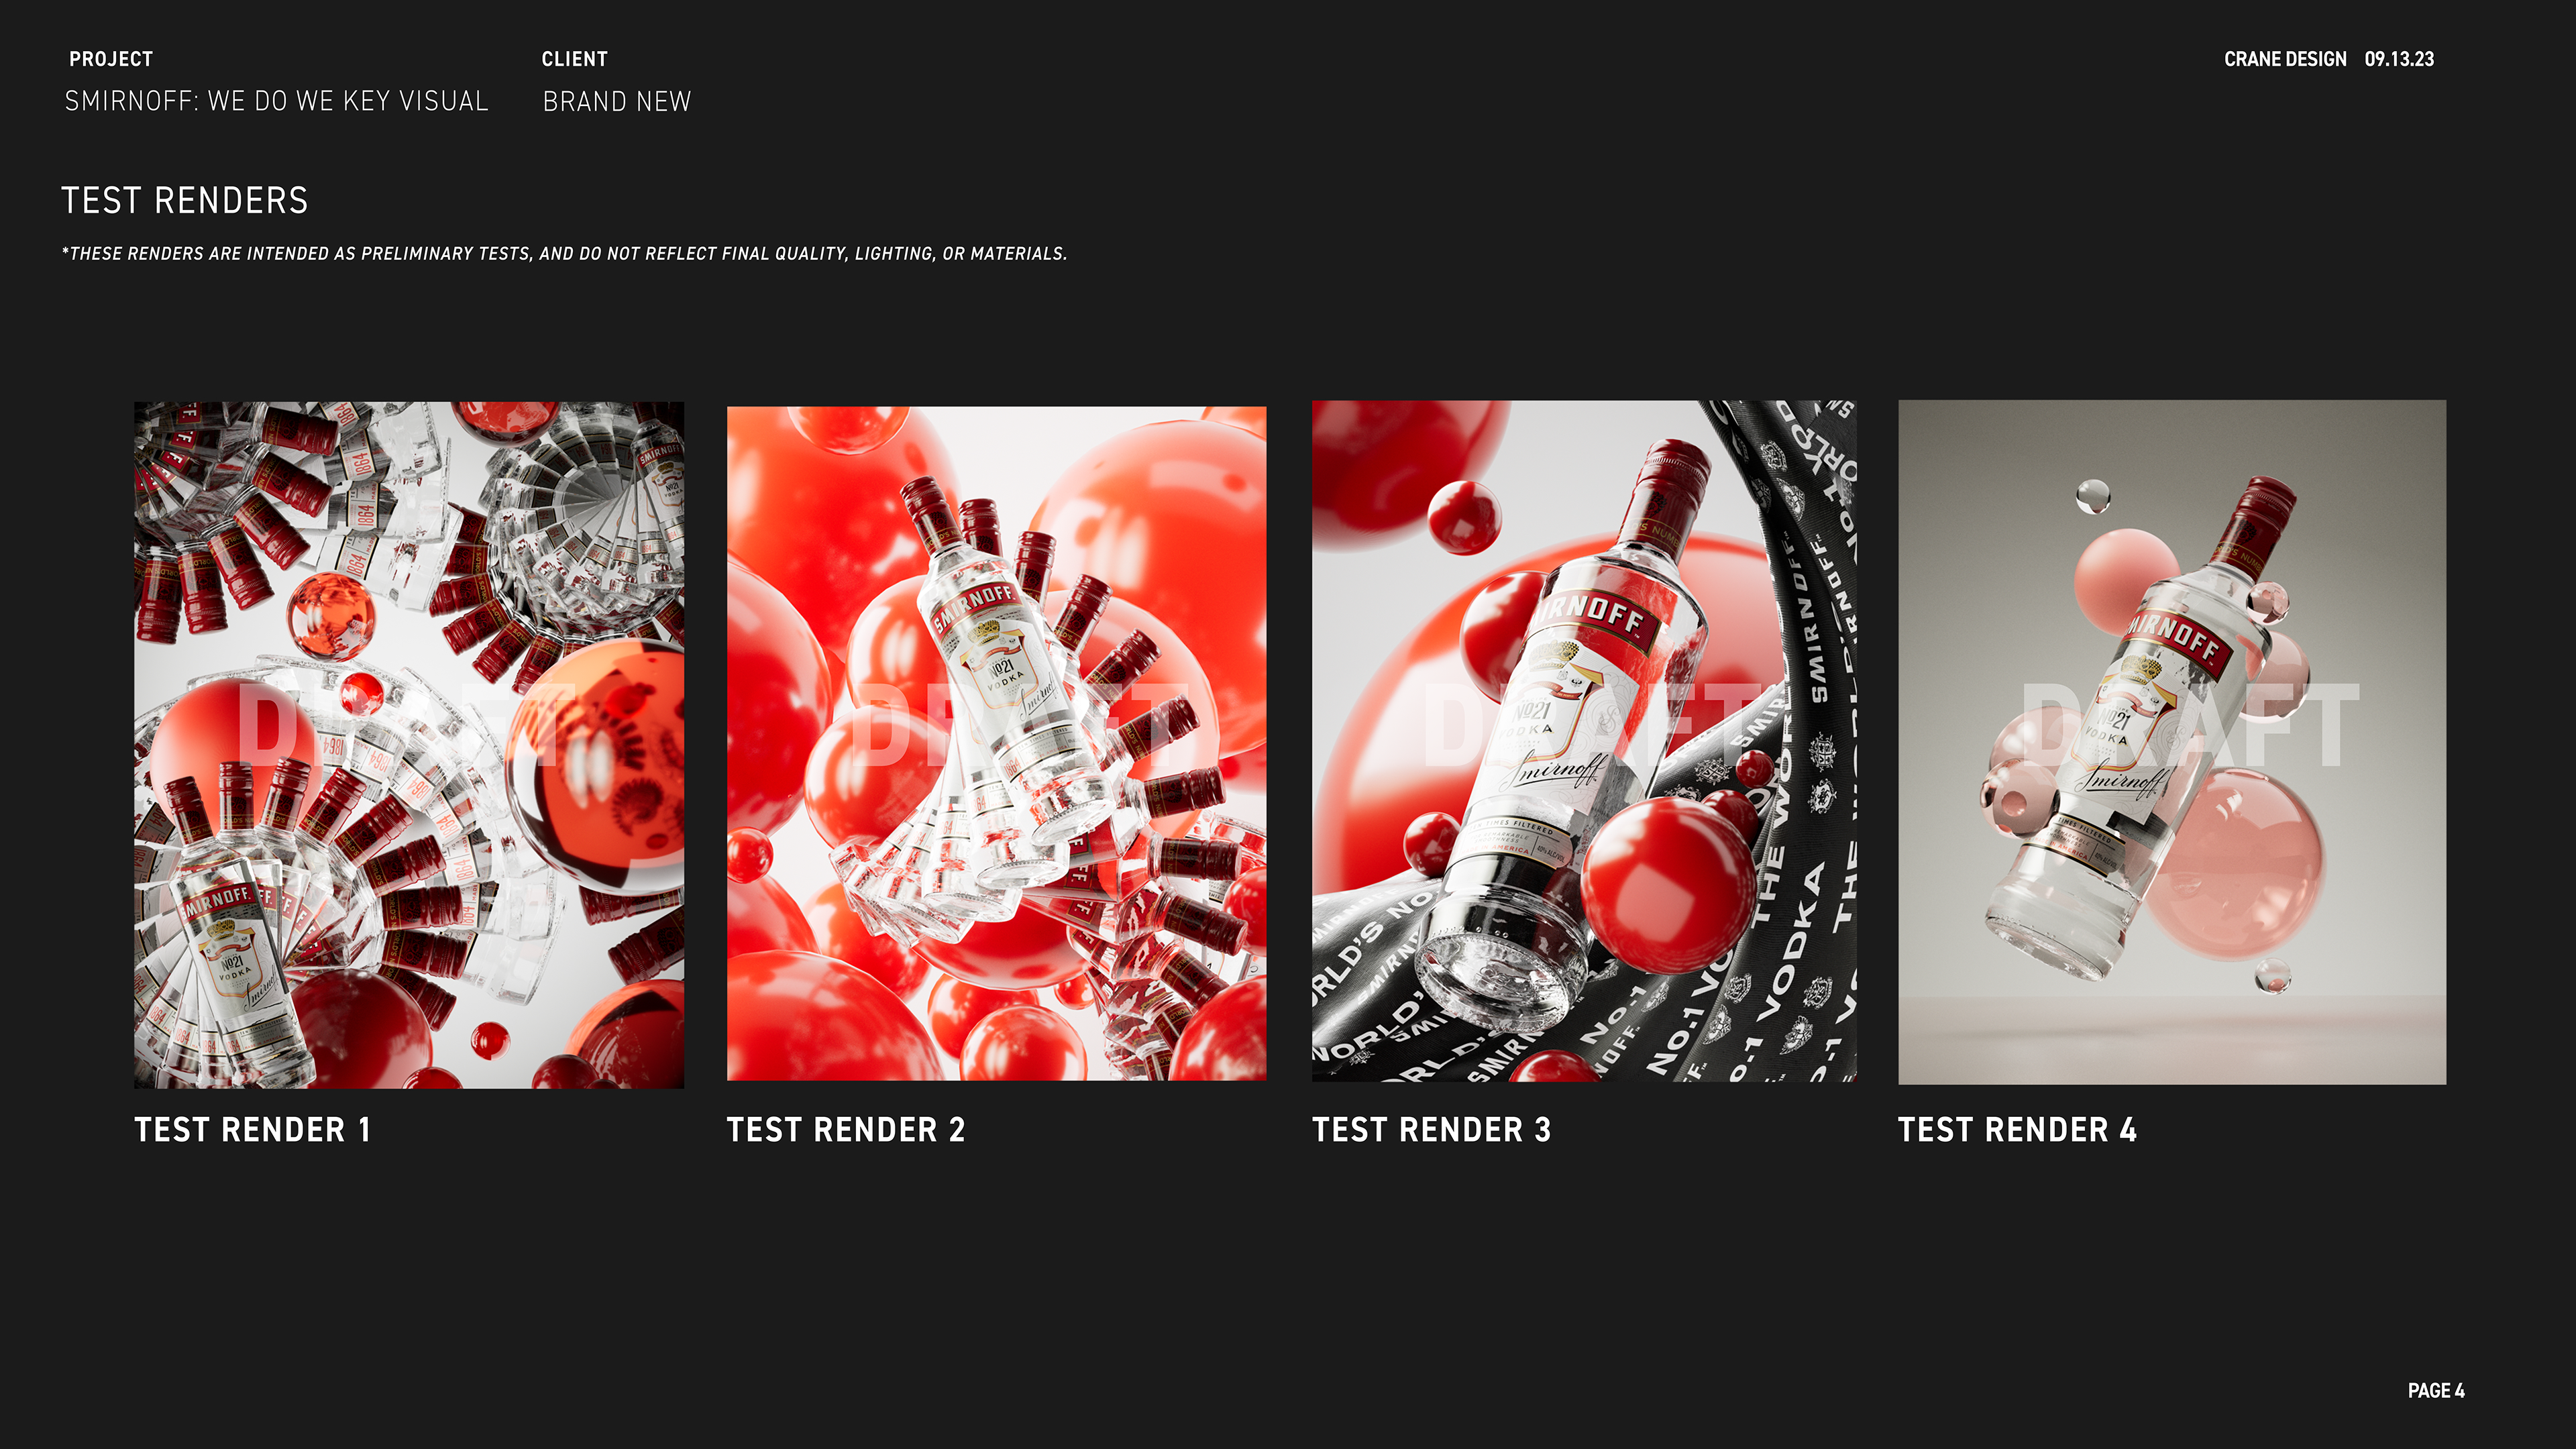Image resolution: width=2576 pixels, height=1449 pixels.
Task: Click the preliminary tests disclaimer note
Action: (565, 254)
